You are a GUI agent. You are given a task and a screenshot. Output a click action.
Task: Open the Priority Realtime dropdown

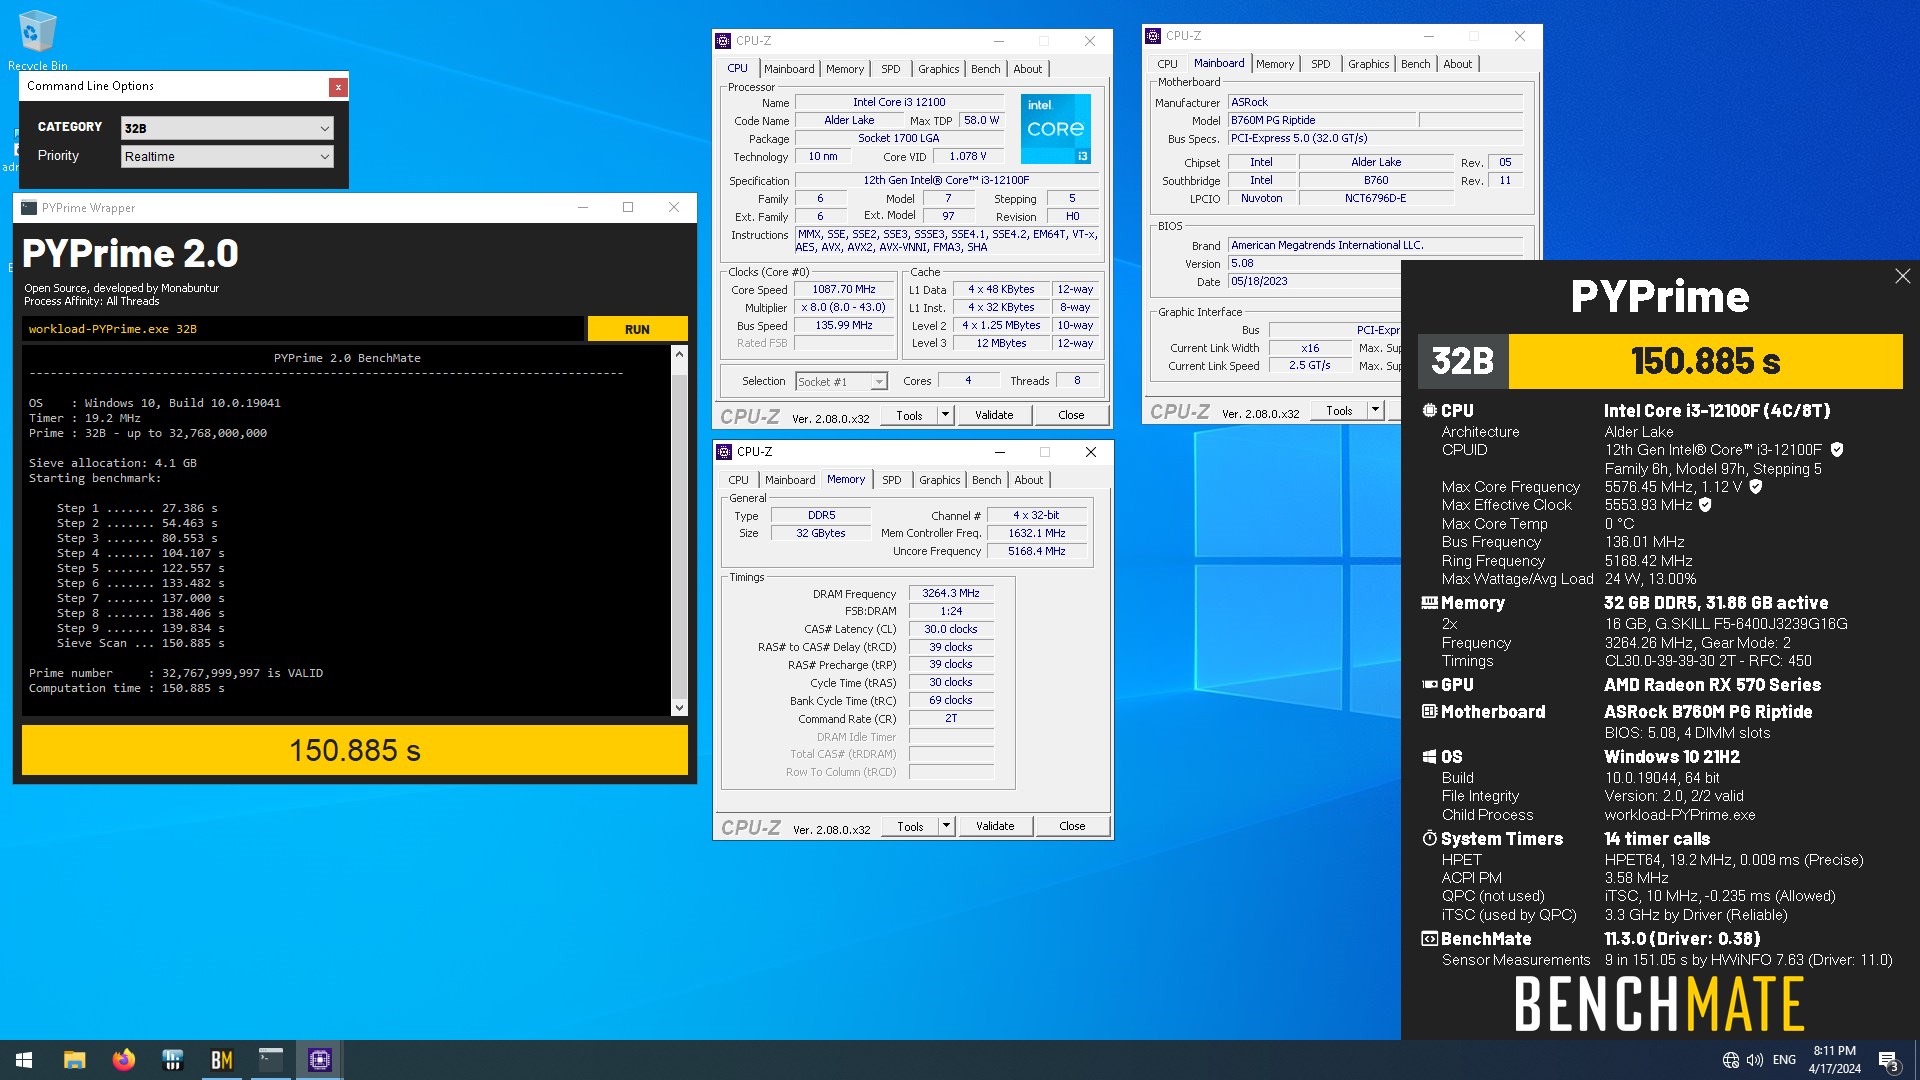point(227,156)
